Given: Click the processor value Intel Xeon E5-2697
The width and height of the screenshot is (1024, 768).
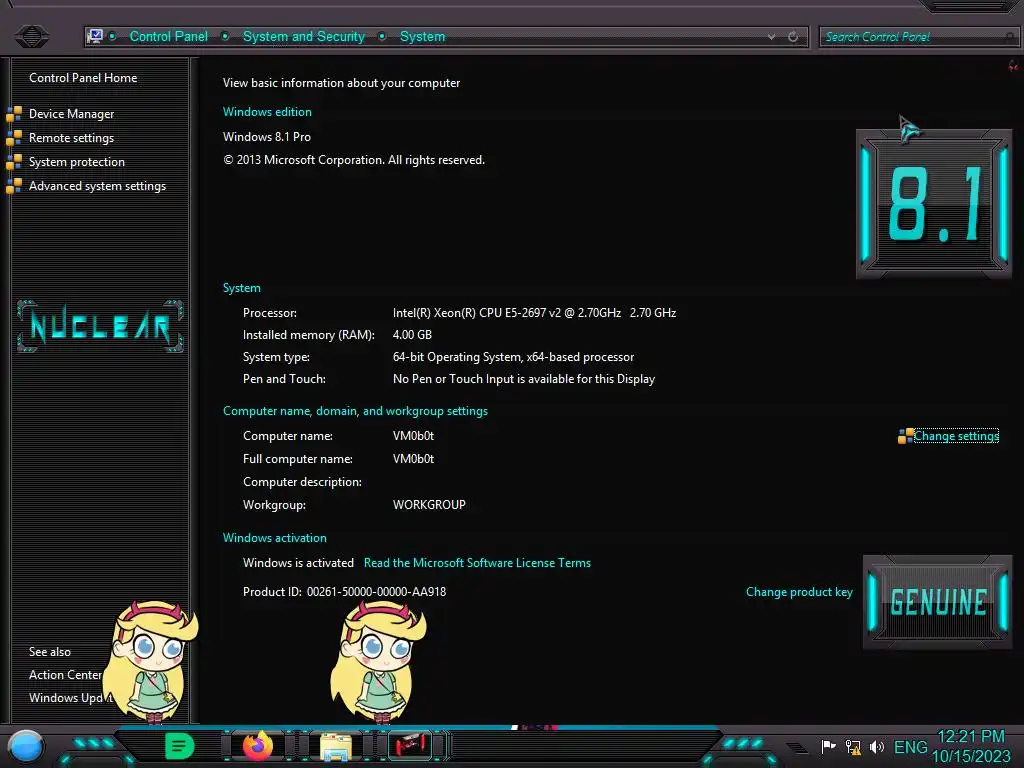Looking at the screenshot, I should click(x=534, y=313).
